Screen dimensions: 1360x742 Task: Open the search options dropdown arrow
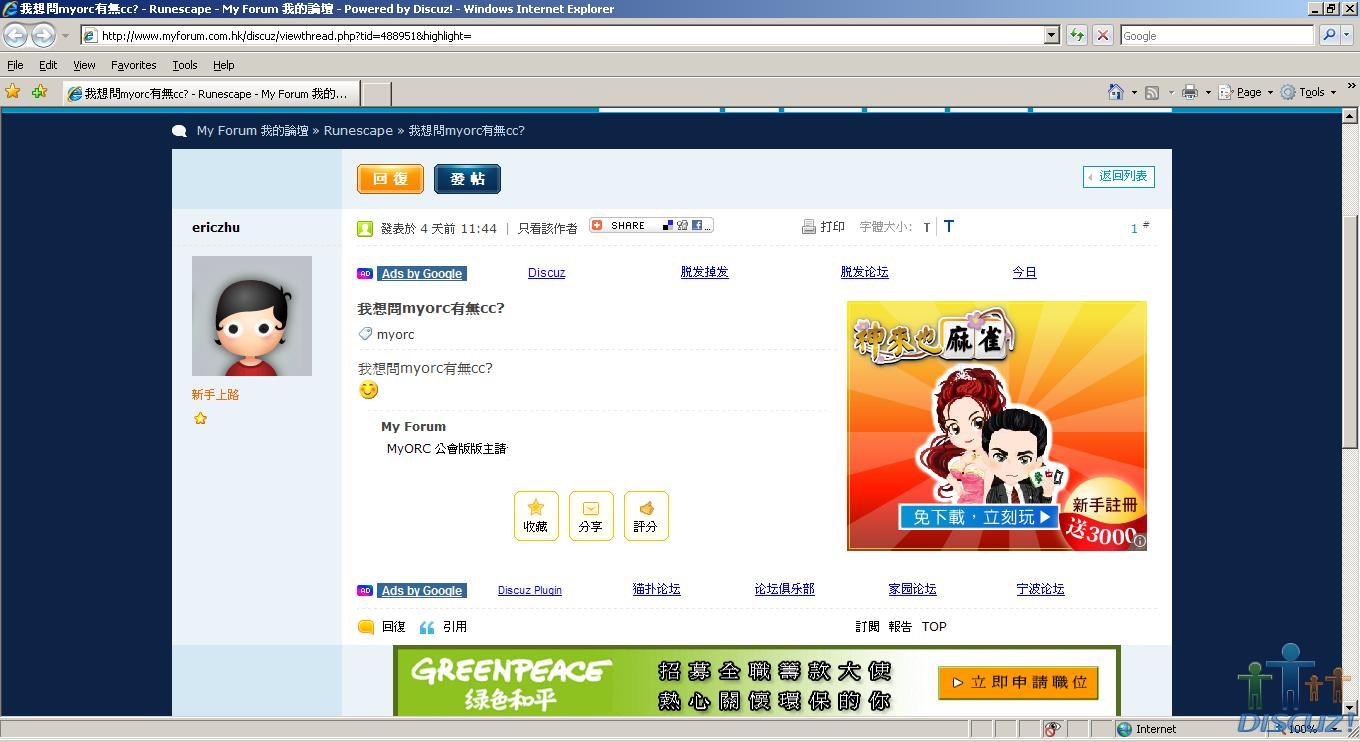[x=1348, y=35]
